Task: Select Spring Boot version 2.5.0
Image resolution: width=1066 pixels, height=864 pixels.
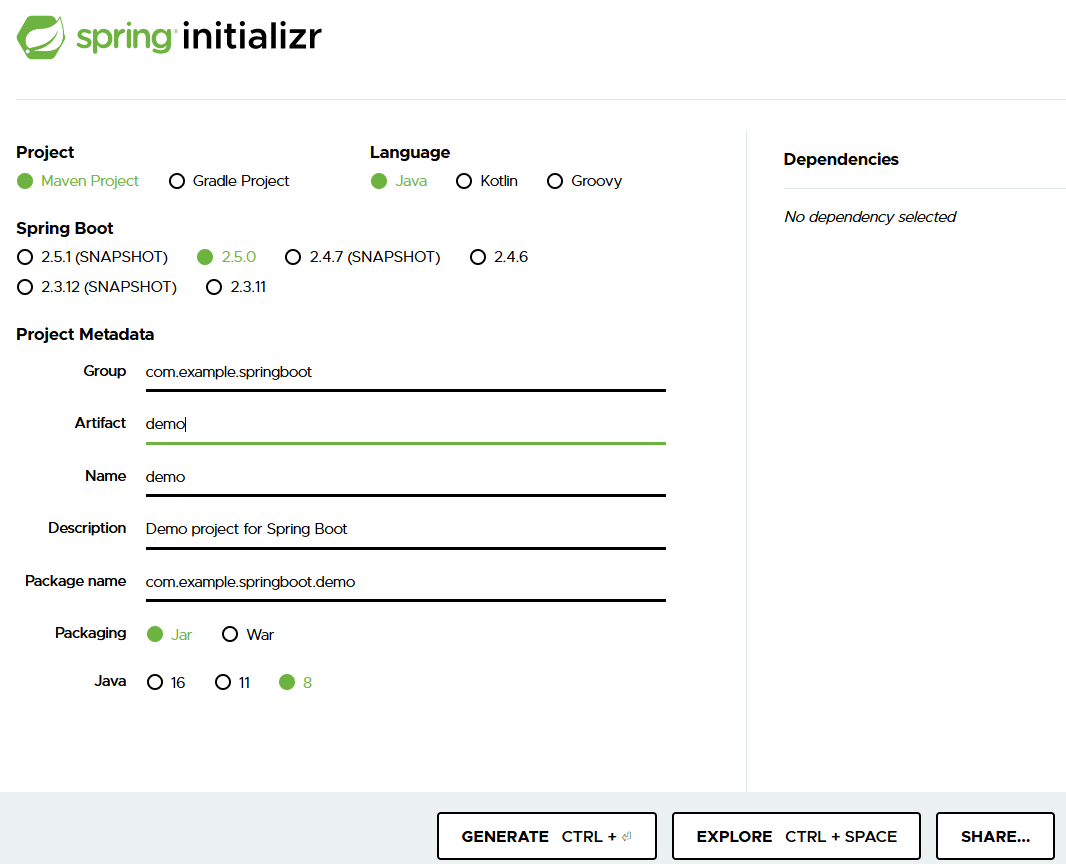Action: click(226, 257)
